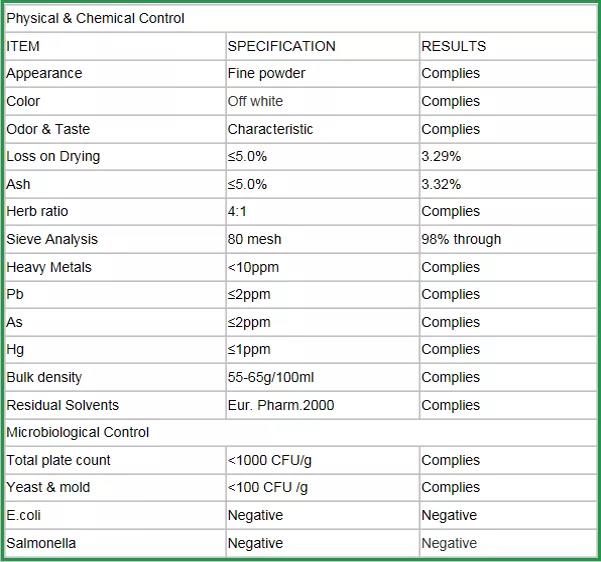Viewport: 601px width, 562px height.
Task: Click the Odor & Taste cell
Action: pyautogui.click(x=48, y=129)
